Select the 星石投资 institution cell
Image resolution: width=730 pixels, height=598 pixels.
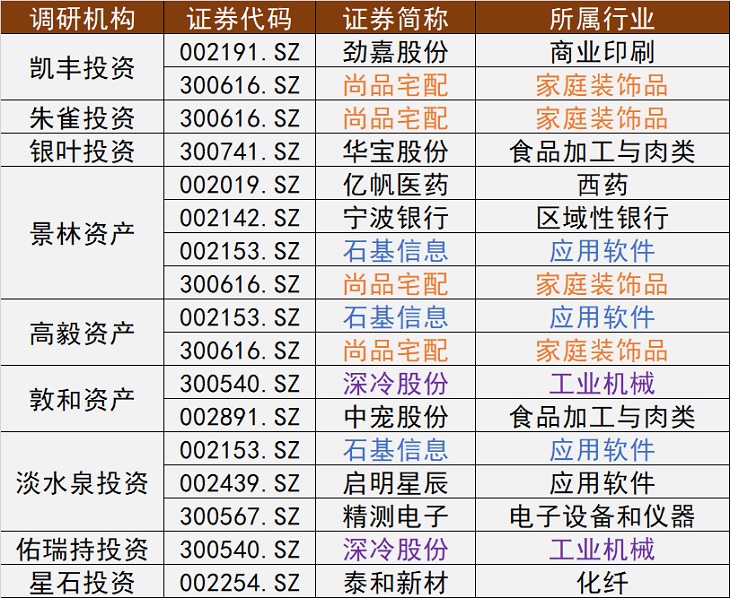tap(82, 582)
